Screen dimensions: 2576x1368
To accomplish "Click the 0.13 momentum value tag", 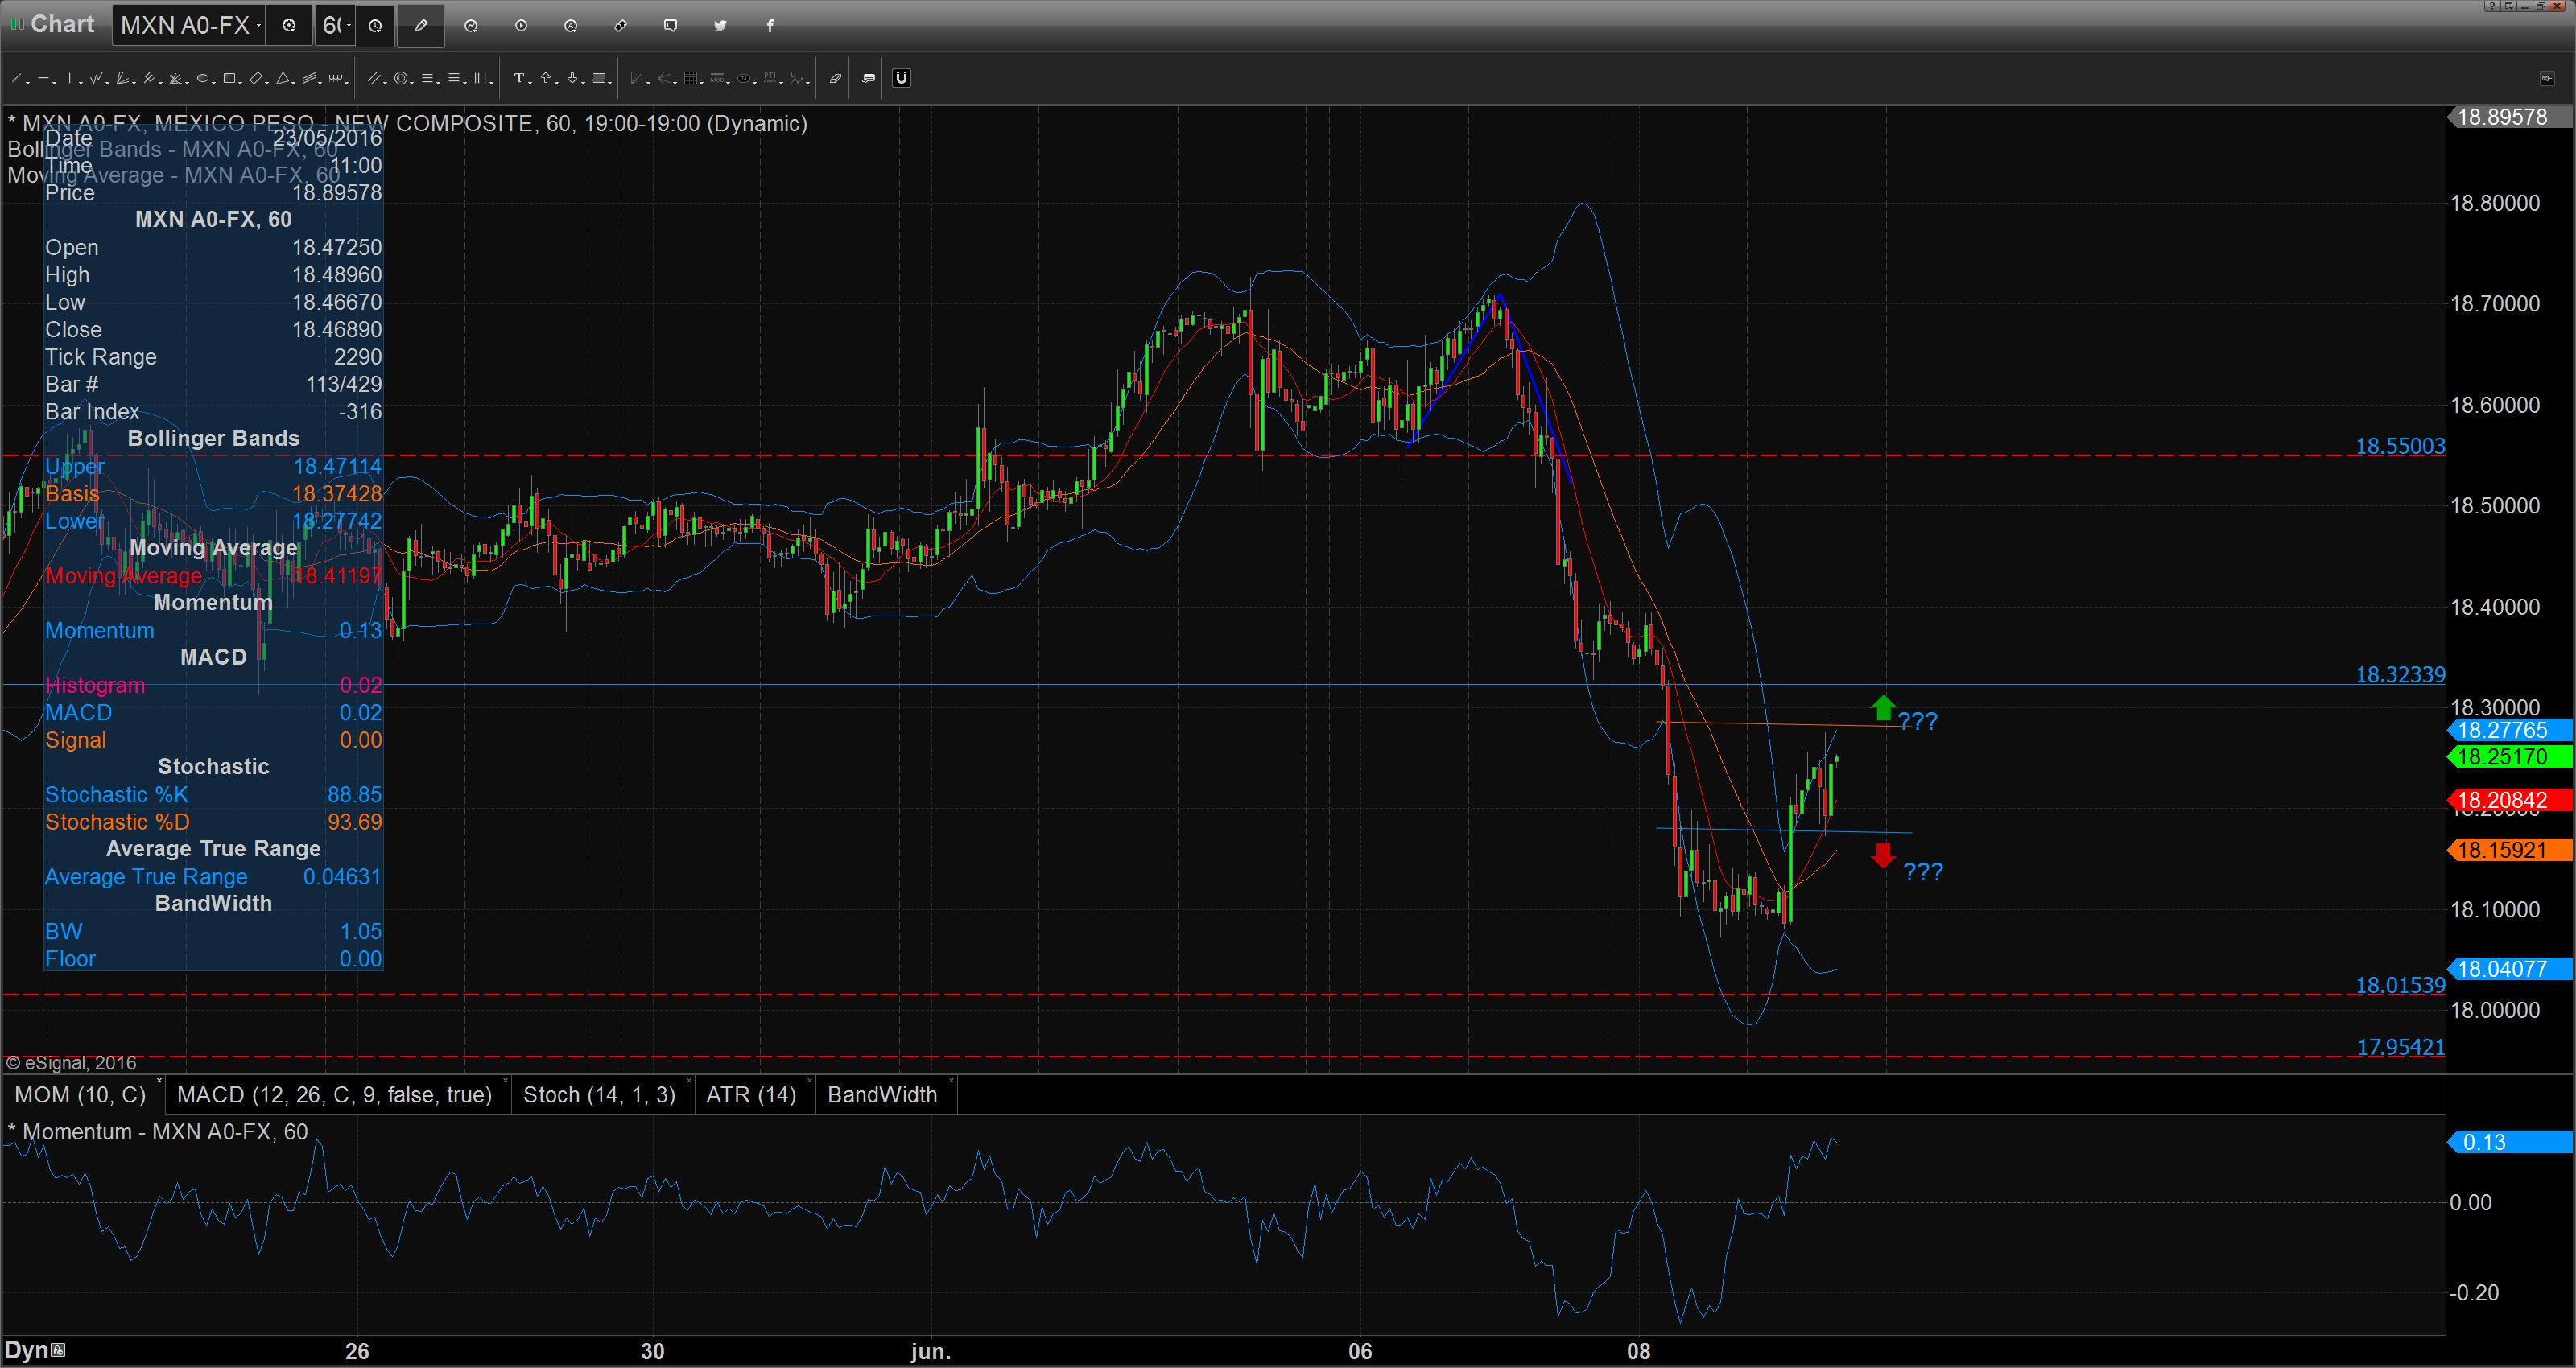I will pos(2510,1142).
